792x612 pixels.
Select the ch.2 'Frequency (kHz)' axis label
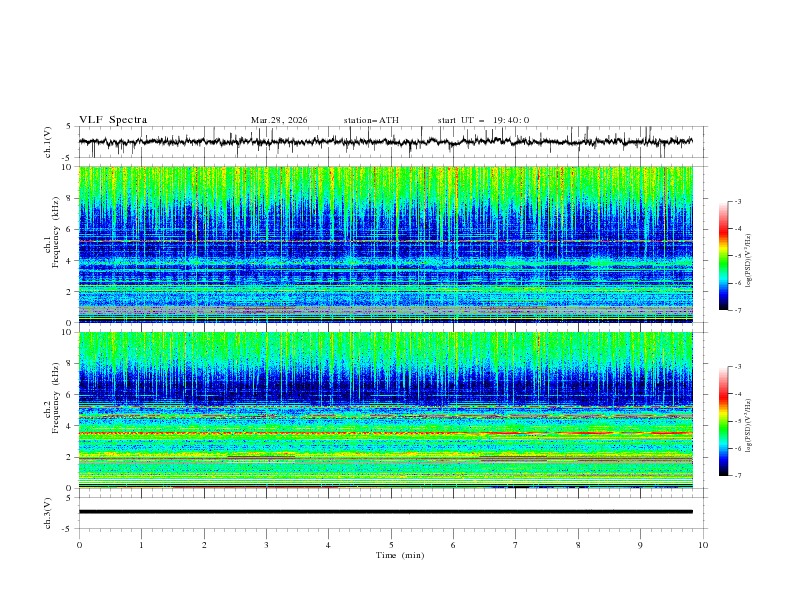[56, 398]
